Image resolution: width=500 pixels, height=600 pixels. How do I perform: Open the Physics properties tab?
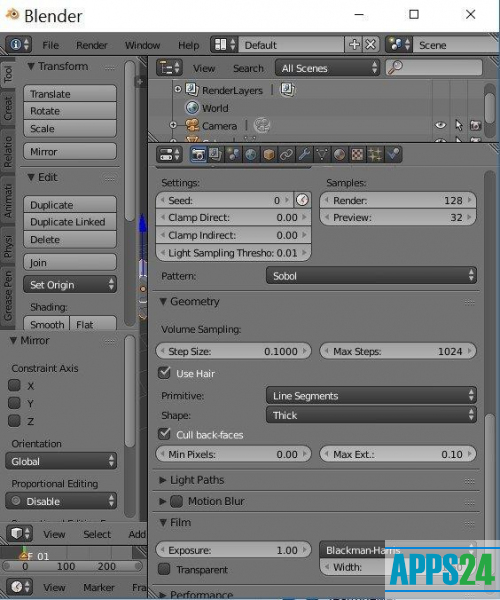coord(393,155)
